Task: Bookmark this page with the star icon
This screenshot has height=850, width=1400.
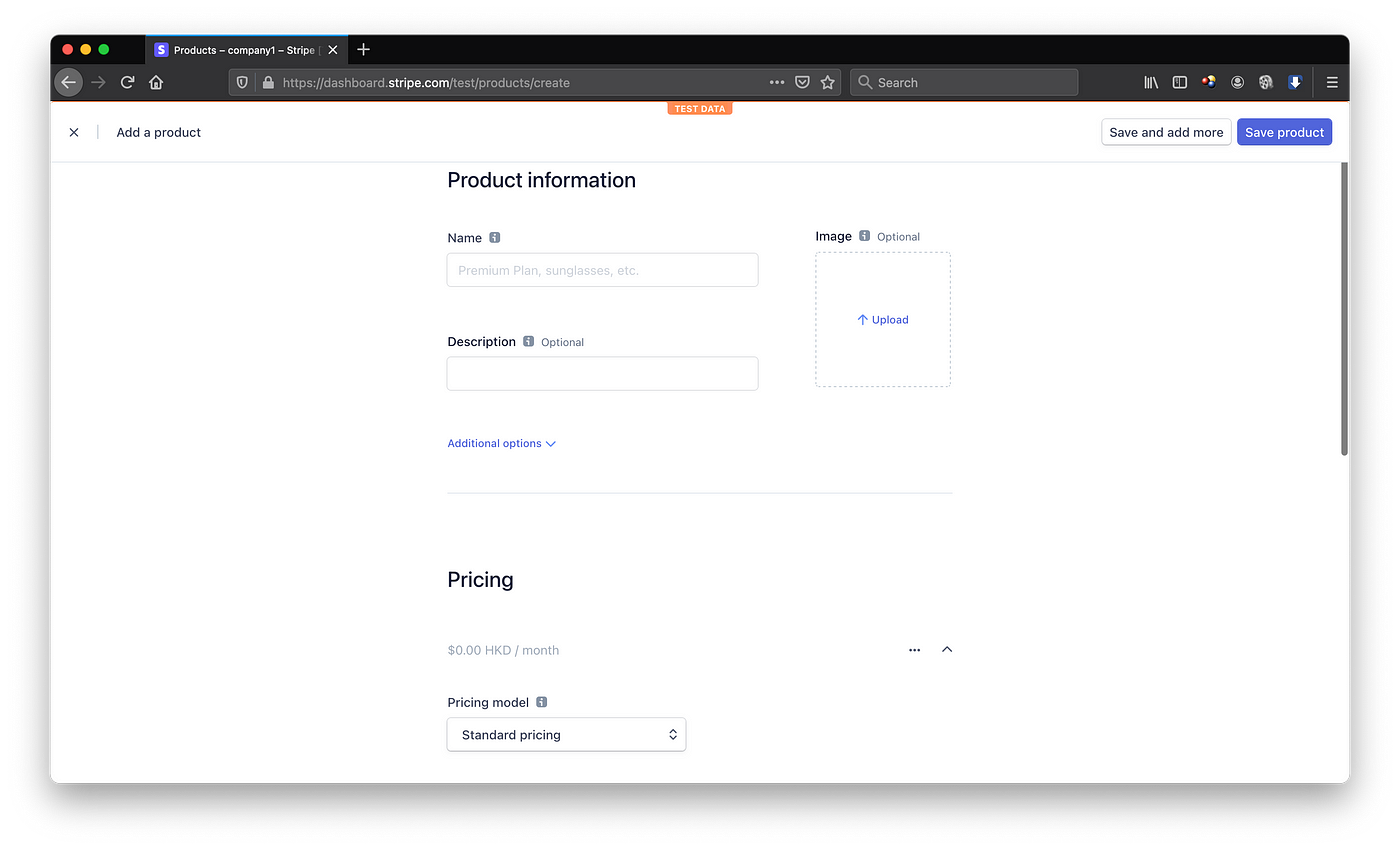Action: pyautogui.click(x=827, y=83)
